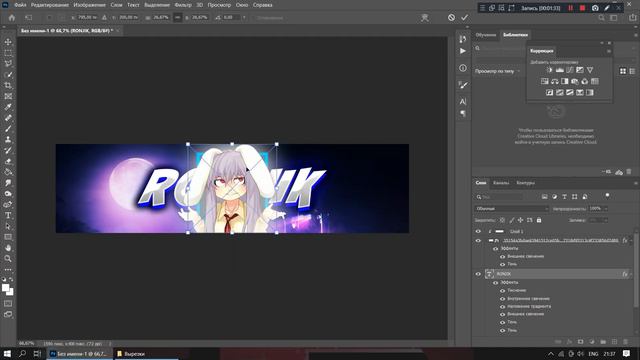Image resolution: width=640 pixels, height=360 pixels.
Task: Select the Eyedropper tool
Action: [x=8, y=107]
